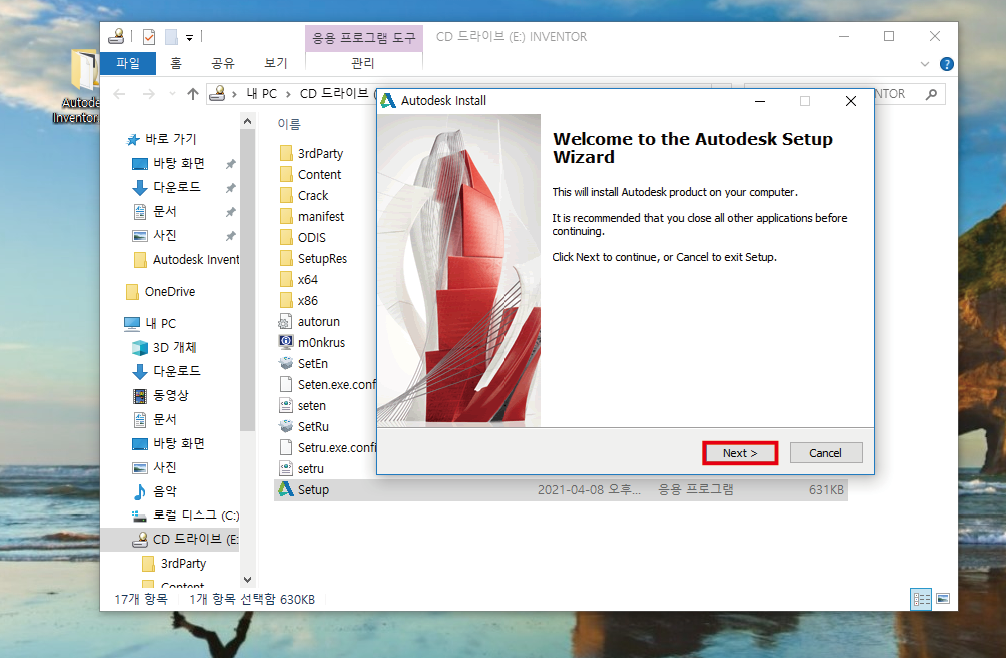
Task: Navigate forward in Explorer
Action: [x=148, y=94]
